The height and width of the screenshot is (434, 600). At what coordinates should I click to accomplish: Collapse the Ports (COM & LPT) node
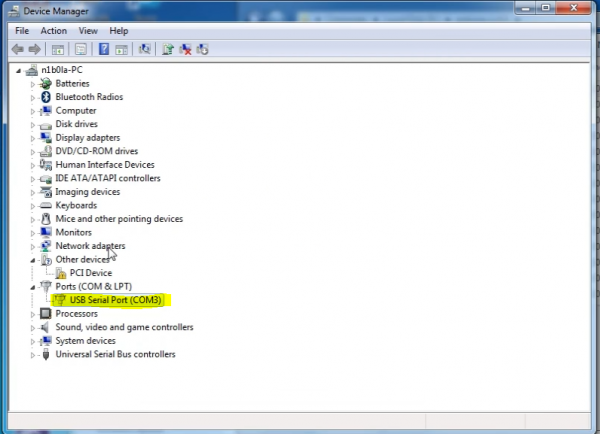(33, 287)
